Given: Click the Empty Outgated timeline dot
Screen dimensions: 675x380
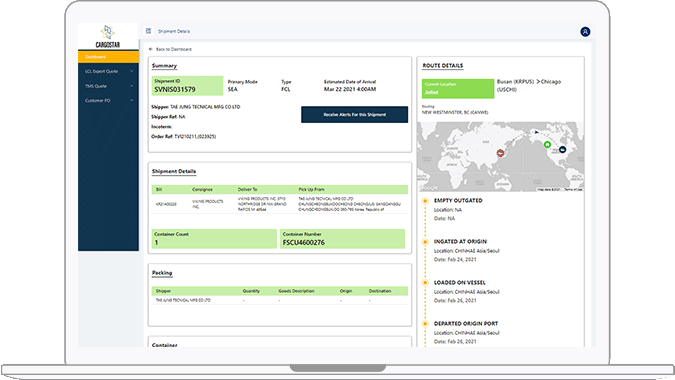Looking at the screenshot, I should coord(425,201).
